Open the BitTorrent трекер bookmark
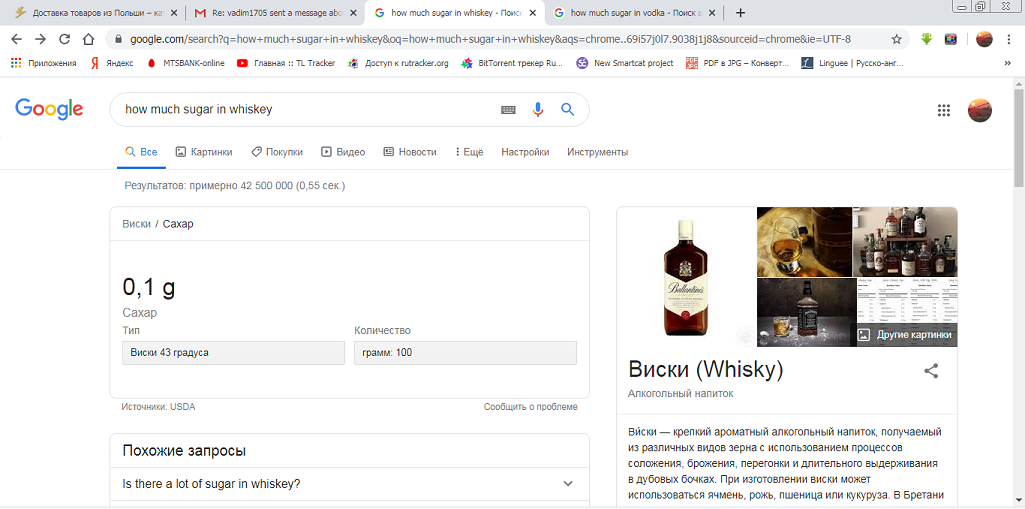Image resolution: width=1025 pixels, height=509 pixels. [512, 63]
